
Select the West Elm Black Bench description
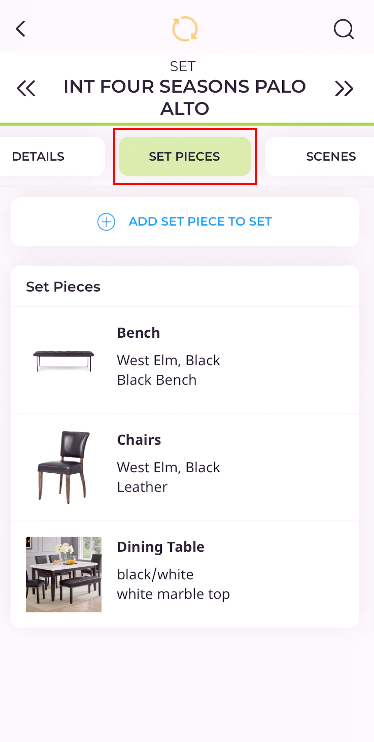pos(169,370)
